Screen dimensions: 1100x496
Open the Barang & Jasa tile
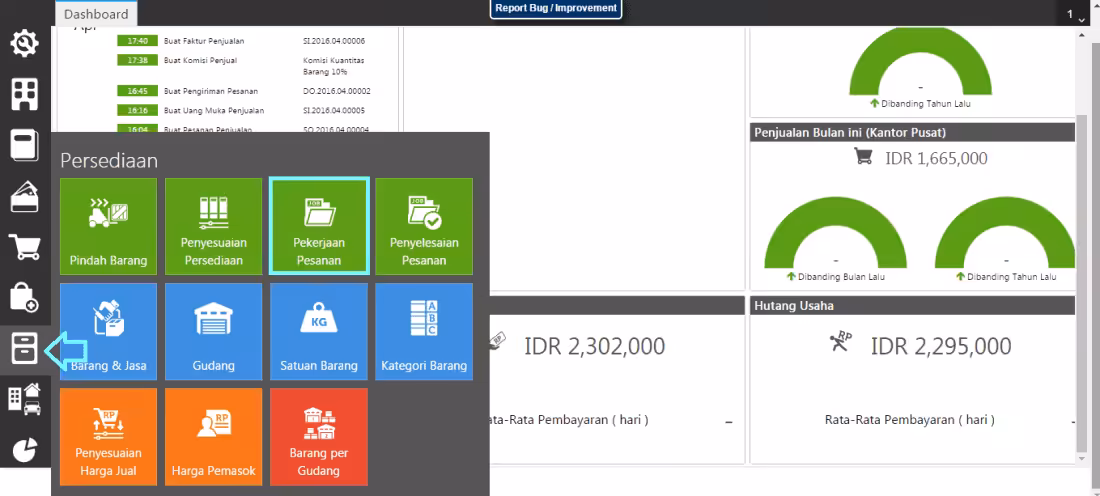(108, 331)
